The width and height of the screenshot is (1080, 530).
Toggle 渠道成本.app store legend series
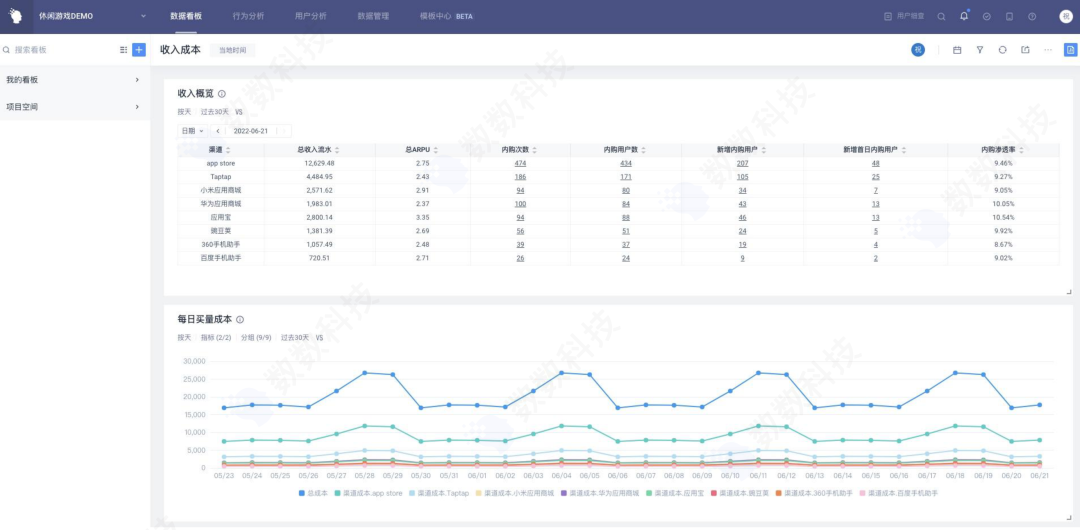pyautogui.click(x=368, y=493)
